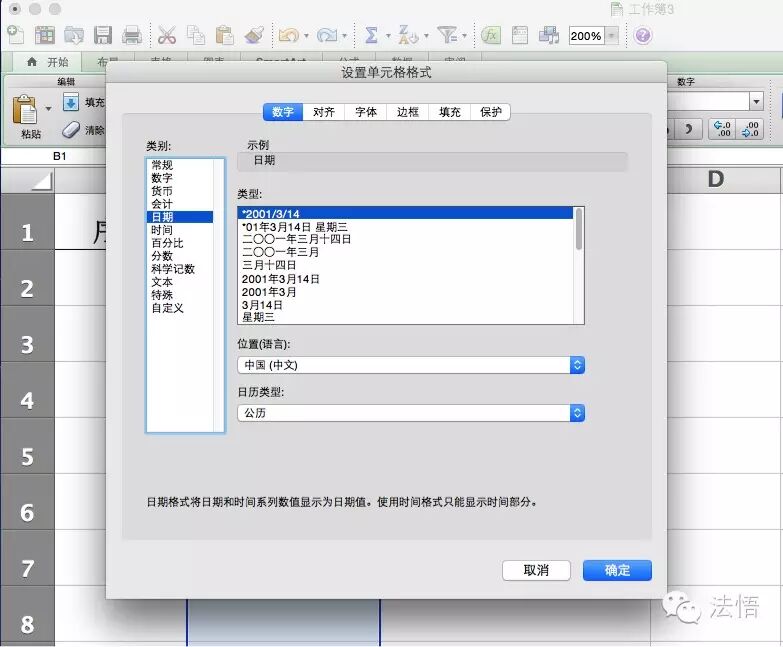The image size is (783, 647).
Task: Click the Undo arrow icon
Action: point(289,35)
